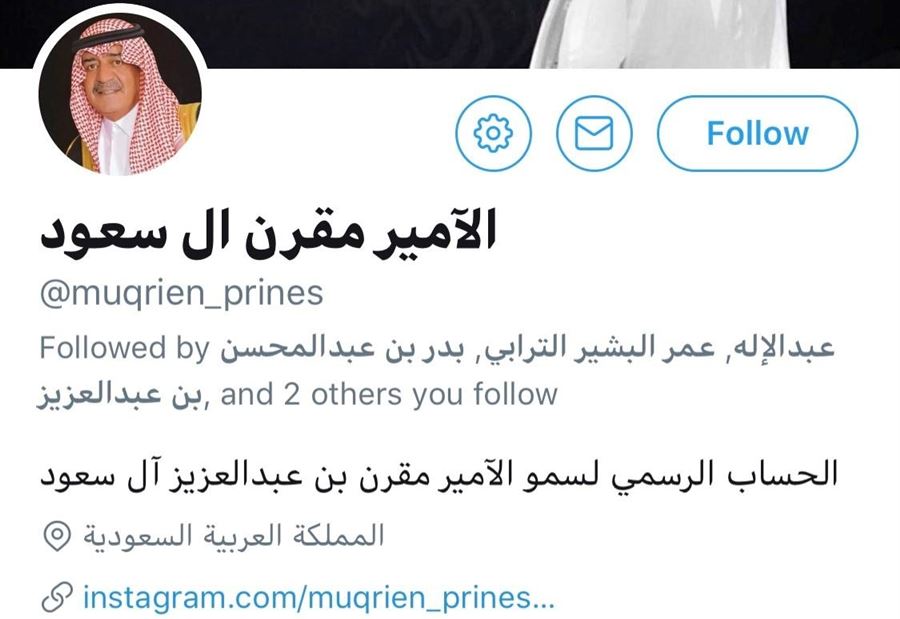
Task: Tap the chain link icon beside instagram URL
Action: 57,597
